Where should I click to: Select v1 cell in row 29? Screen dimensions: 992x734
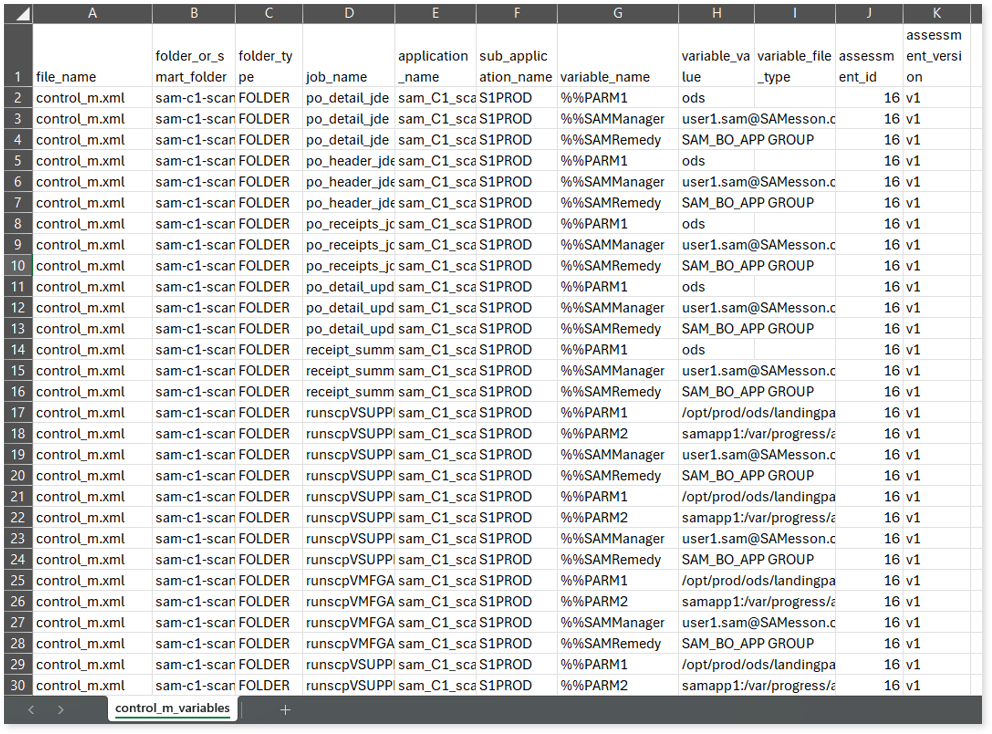click(936, 664)
